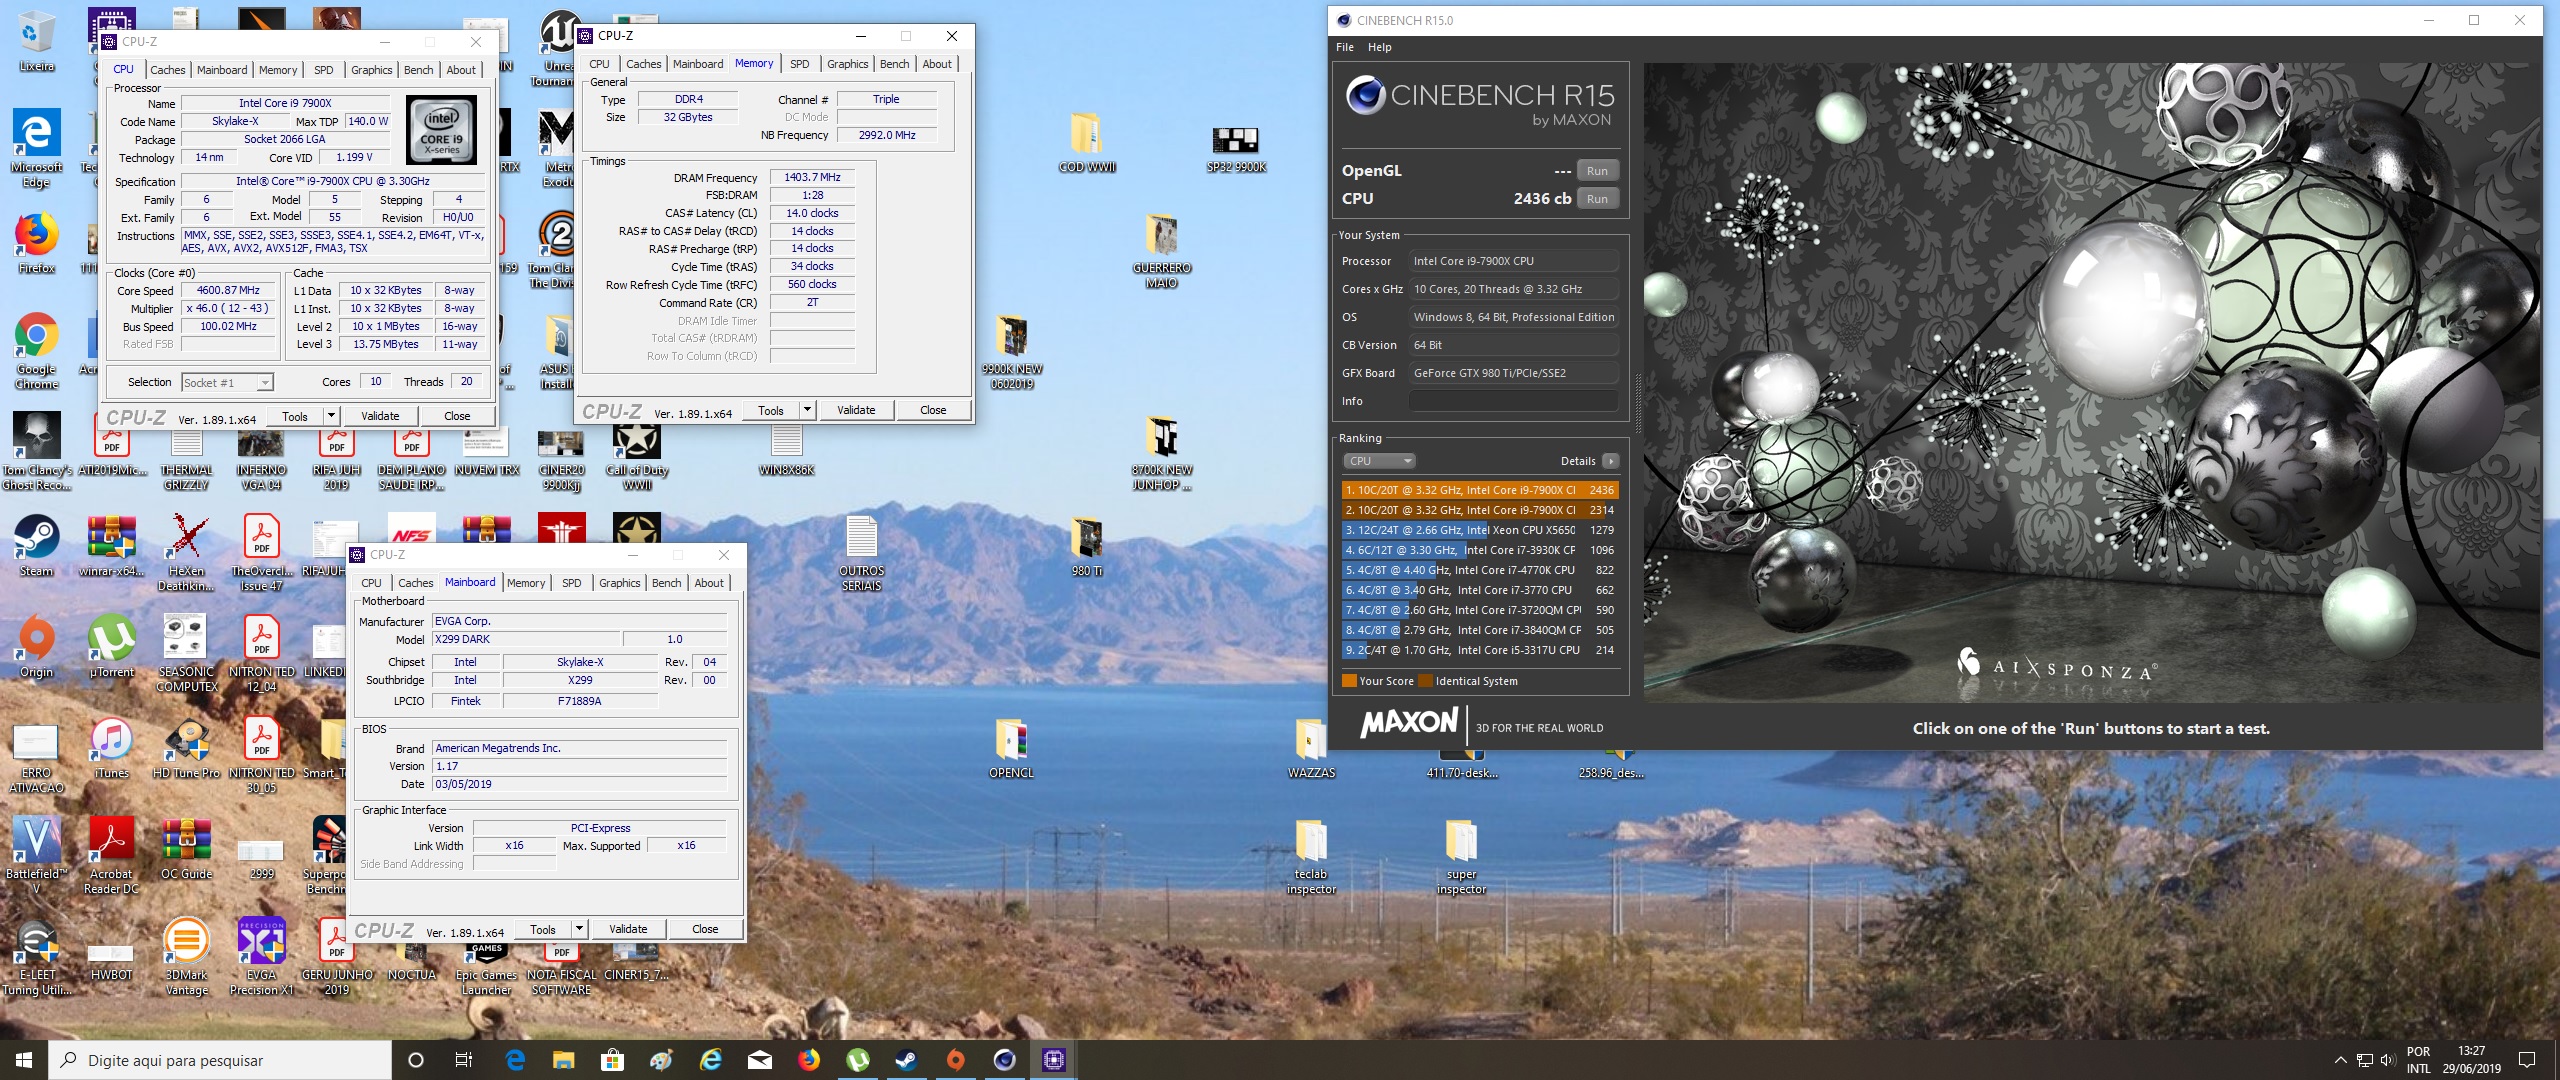
Task: Run the CPU test in Cinebench
Action: click(1597, 199)
